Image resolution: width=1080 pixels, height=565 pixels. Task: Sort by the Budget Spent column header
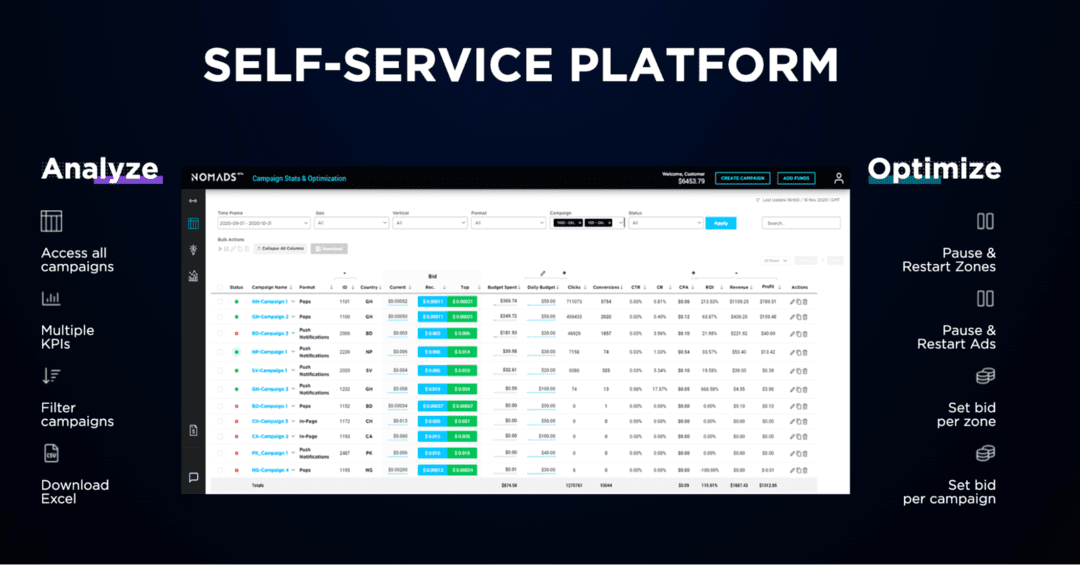(x=503, y=287)
